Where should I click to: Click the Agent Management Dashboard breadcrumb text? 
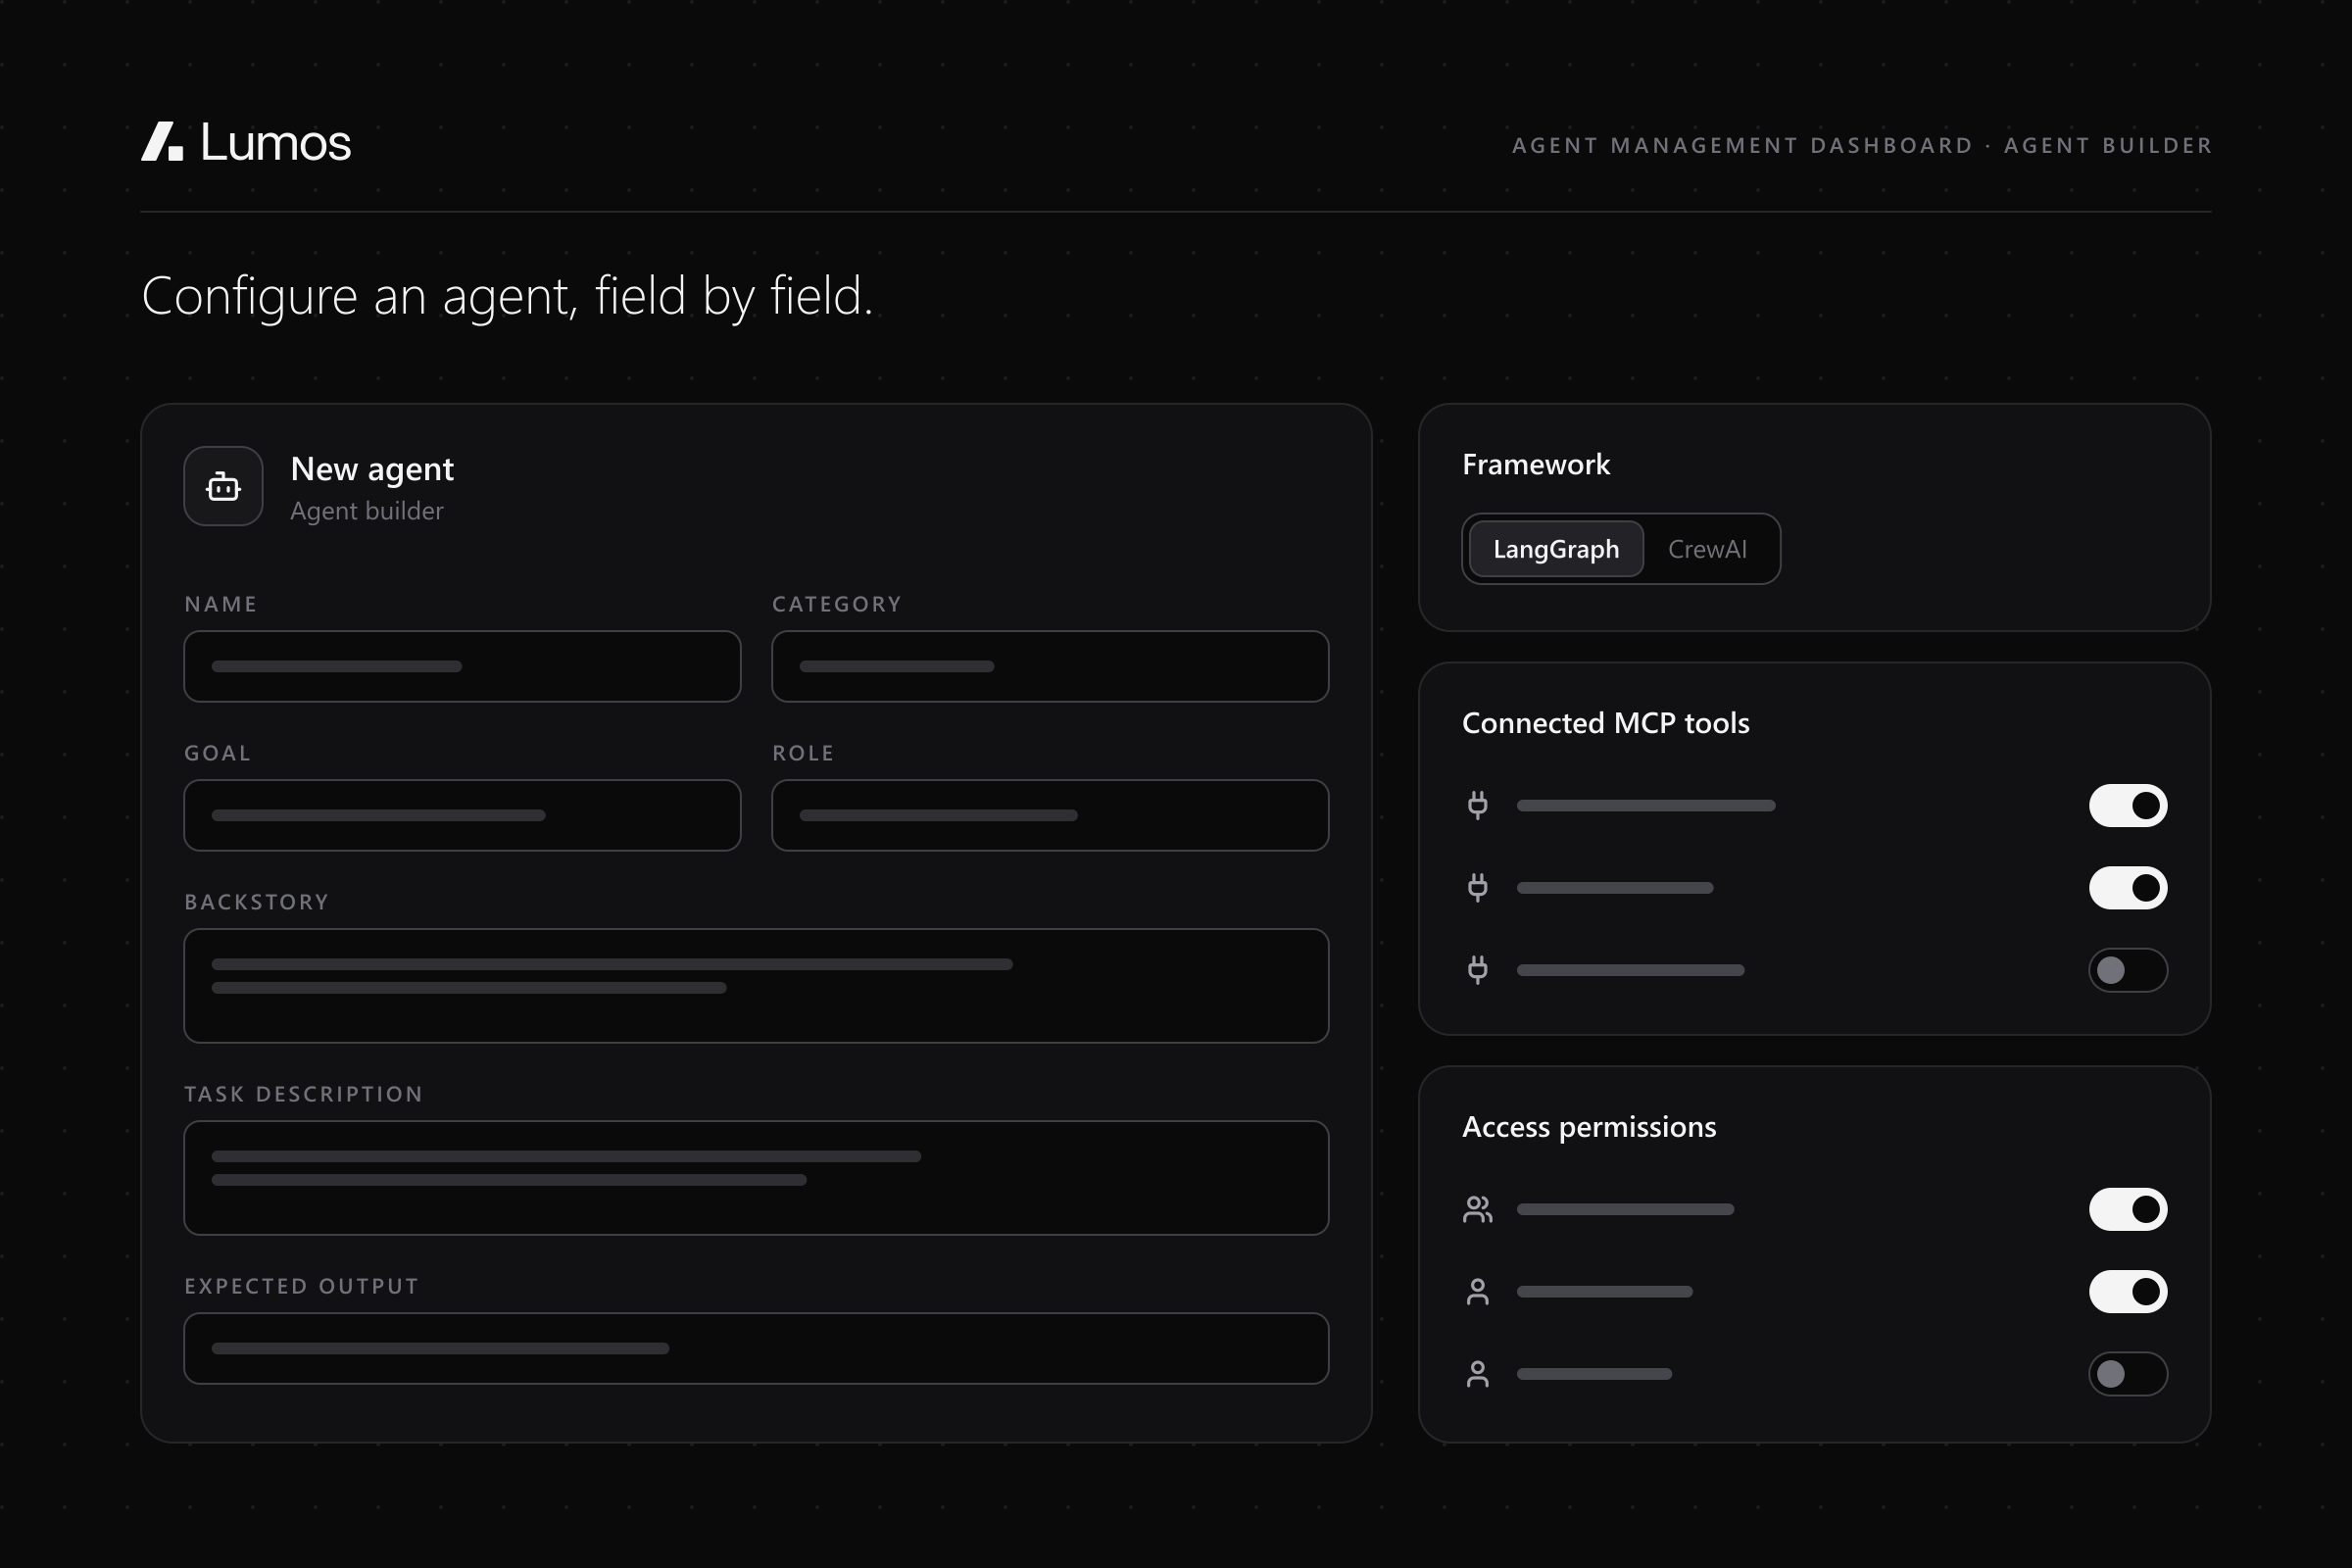[1742, 146]
